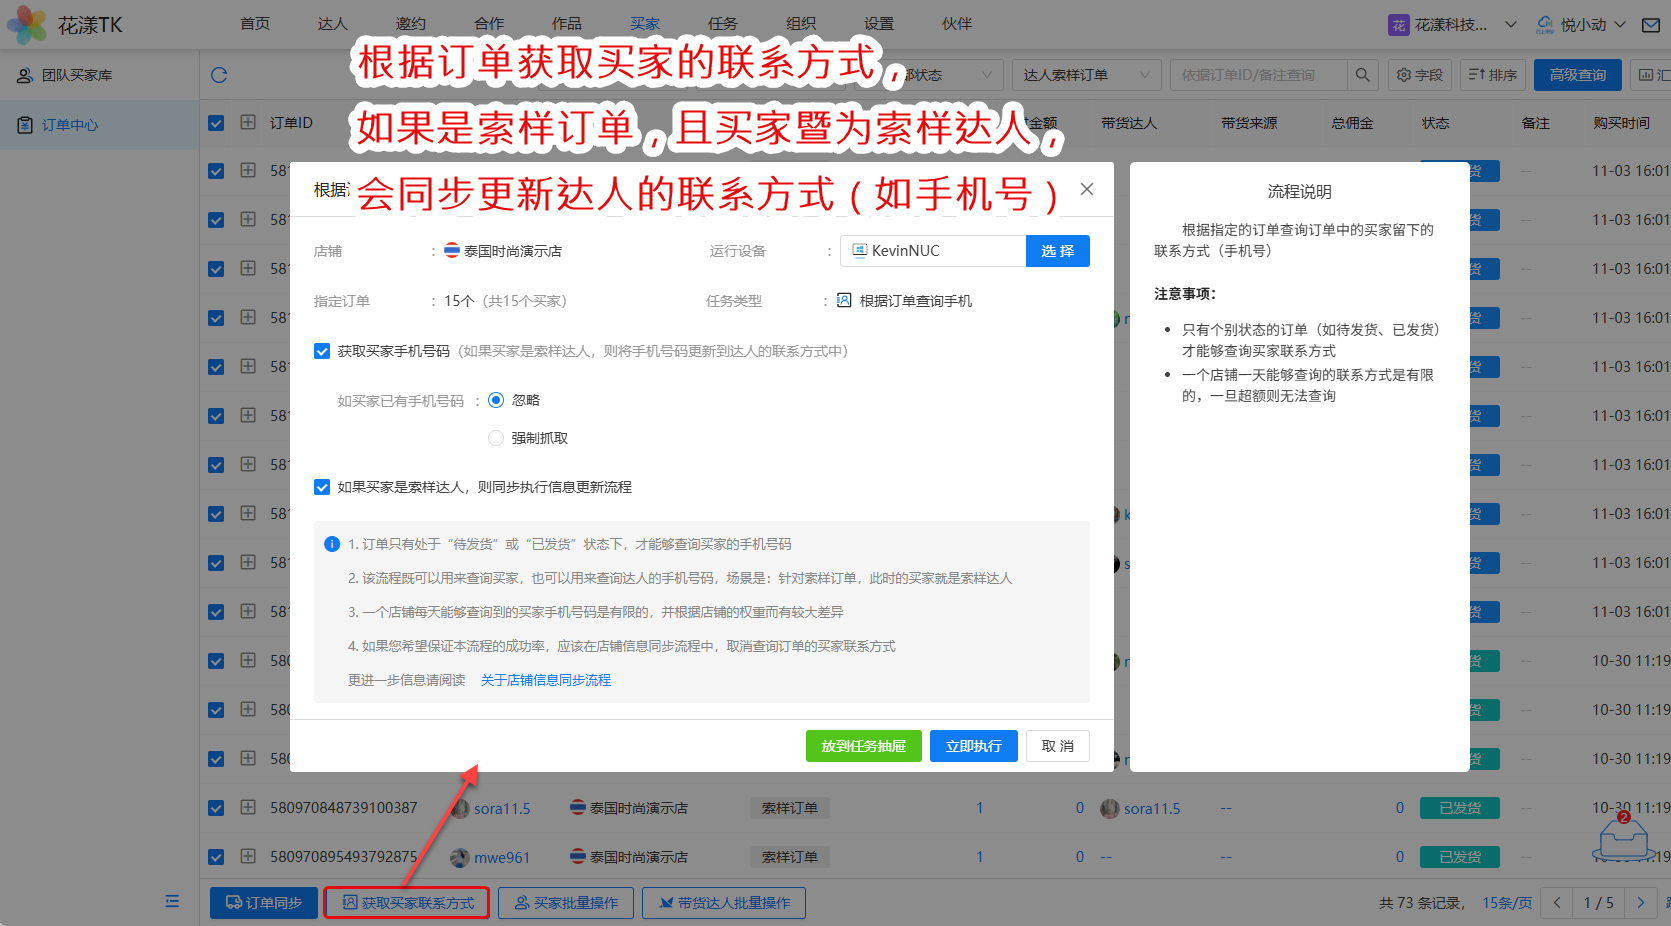Open the 任务 menu in top navigation
Screen dimensions: 1671x926
coord(722,24)
